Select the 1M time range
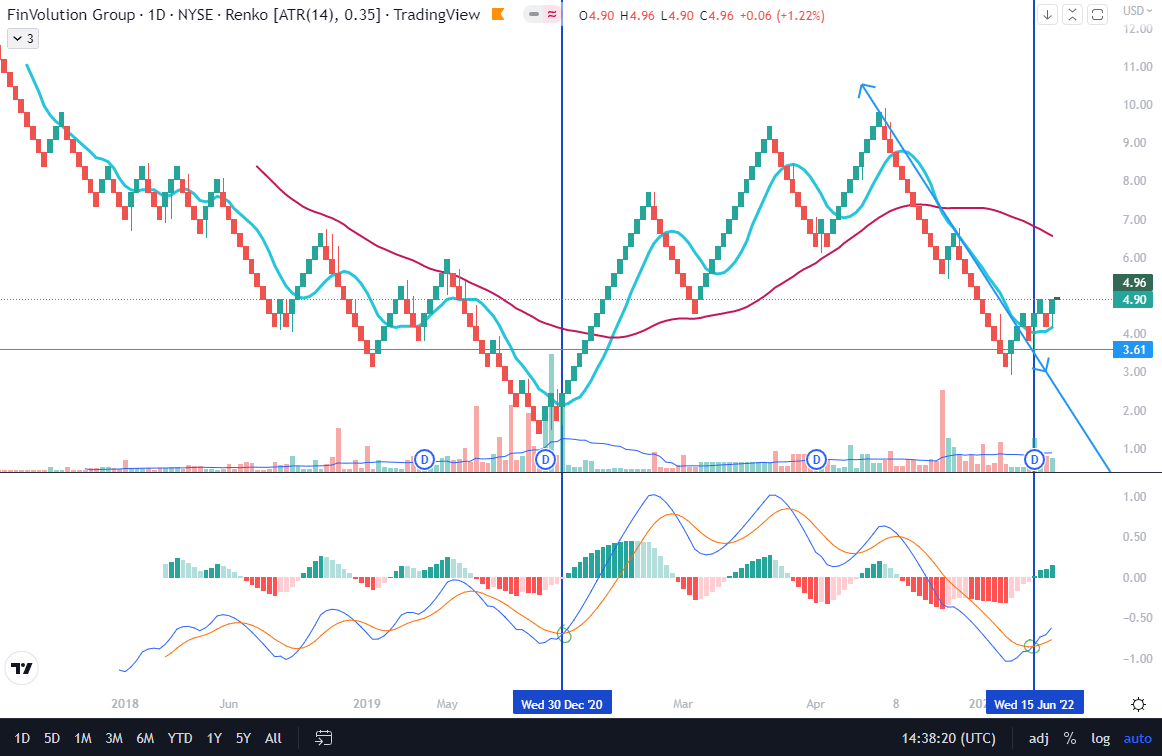Image resolution: width=1162 pixels, height=756 pixels. point(83,738)
